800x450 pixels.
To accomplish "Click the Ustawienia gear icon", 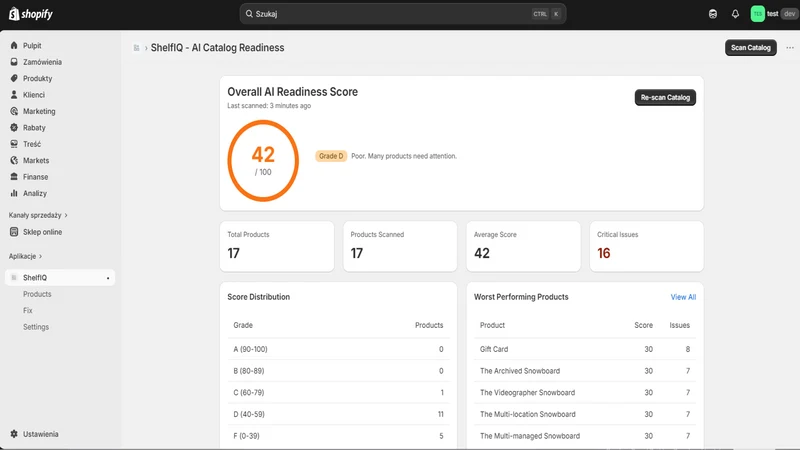I will point(14,434).
